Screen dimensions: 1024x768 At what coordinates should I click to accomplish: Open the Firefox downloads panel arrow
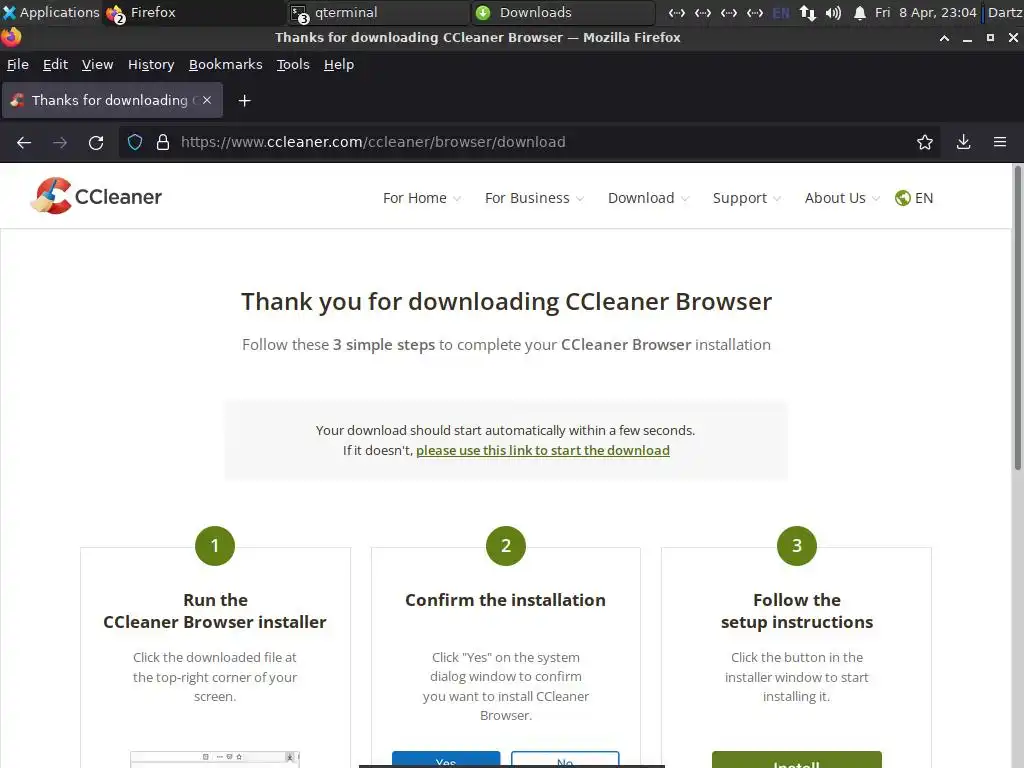(963, 142)
